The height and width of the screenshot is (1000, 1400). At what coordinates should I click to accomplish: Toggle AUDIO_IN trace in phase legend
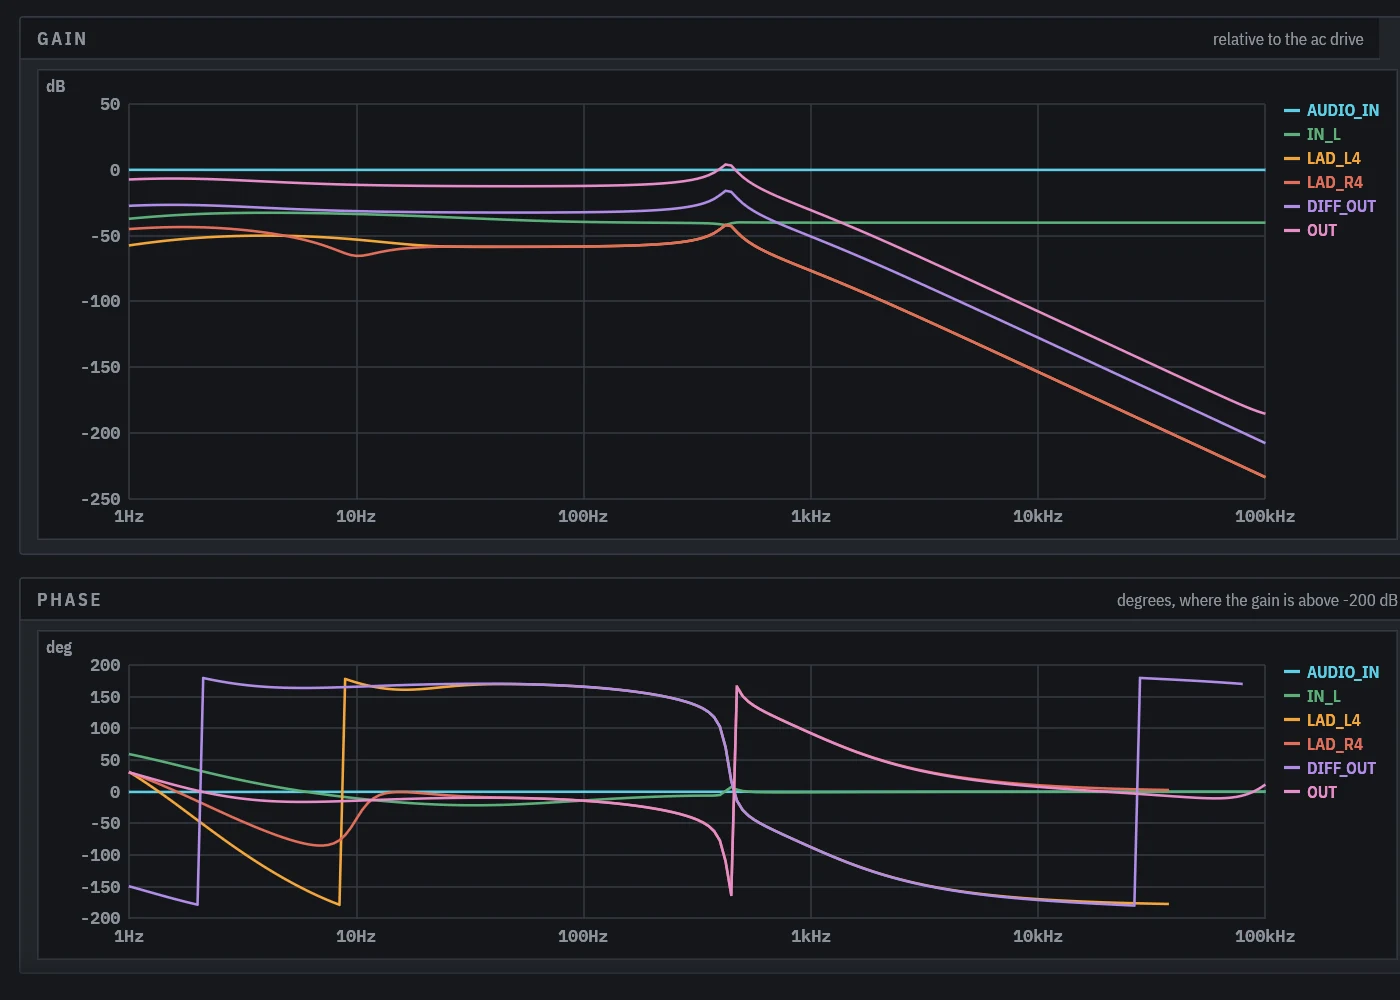[x=1331, y=672]
